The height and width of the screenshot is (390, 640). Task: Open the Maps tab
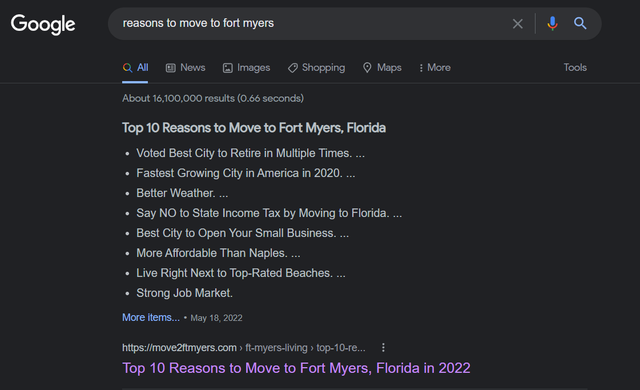click(382, 68)
